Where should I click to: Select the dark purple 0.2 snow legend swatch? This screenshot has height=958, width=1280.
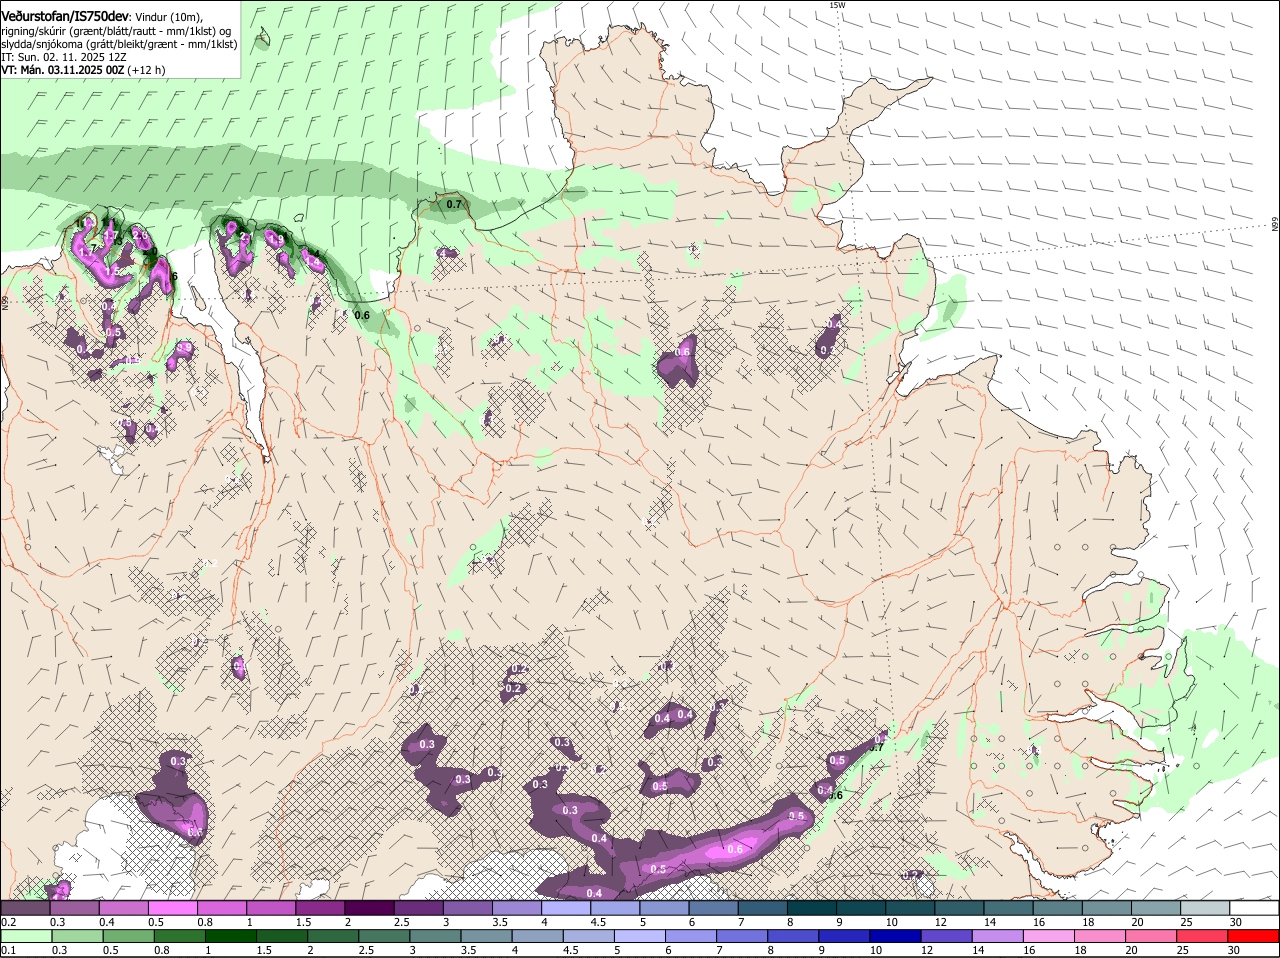click(27, 908)
